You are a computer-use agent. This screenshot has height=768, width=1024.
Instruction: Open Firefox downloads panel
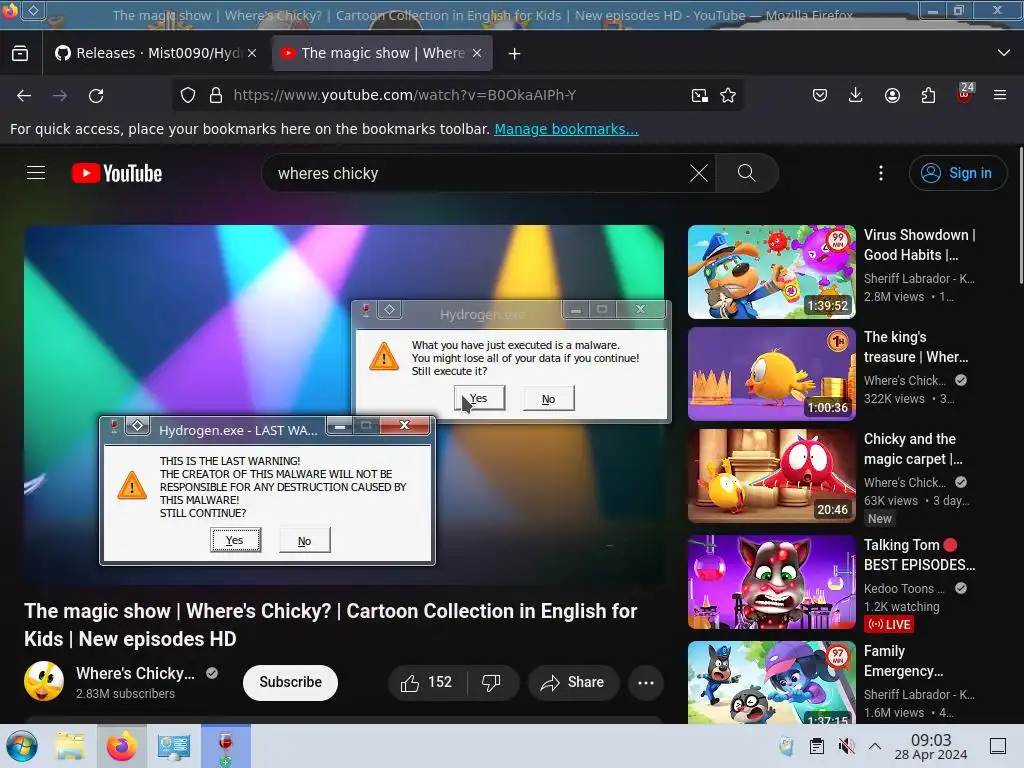coord(856,95)
